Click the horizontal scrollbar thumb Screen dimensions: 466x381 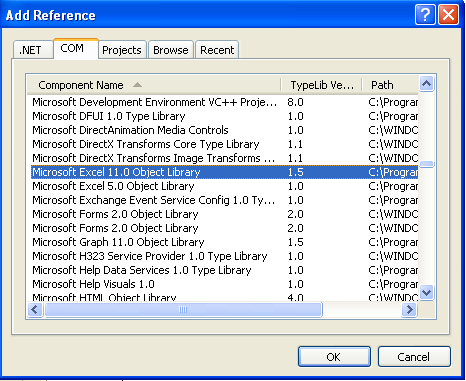coord(183,310)
